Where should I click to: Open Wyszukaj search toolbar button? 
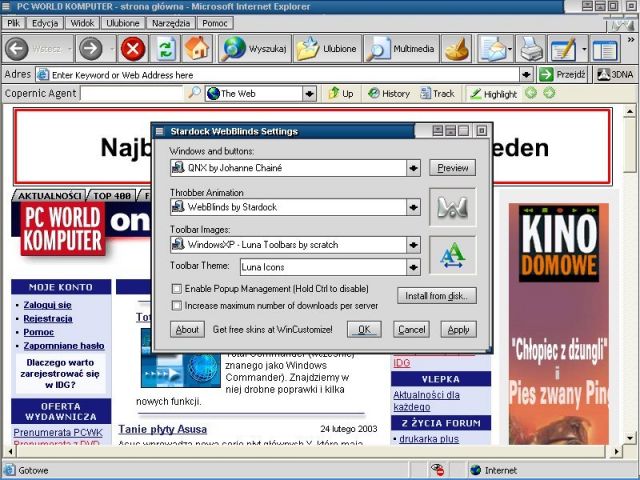[x=254, y=49]
